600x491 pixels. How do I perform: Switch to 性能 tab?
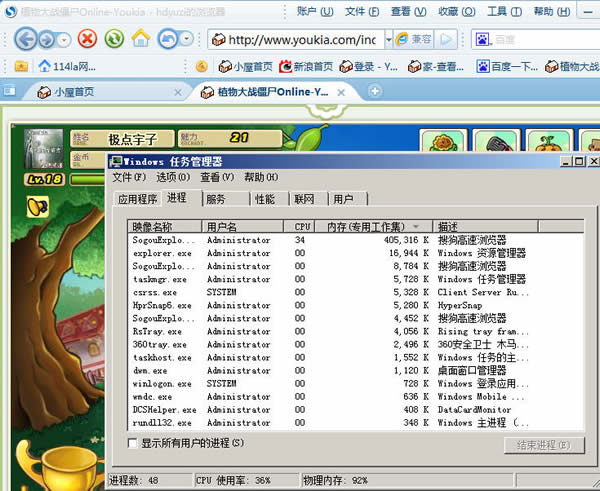click(x=270, y=199)
